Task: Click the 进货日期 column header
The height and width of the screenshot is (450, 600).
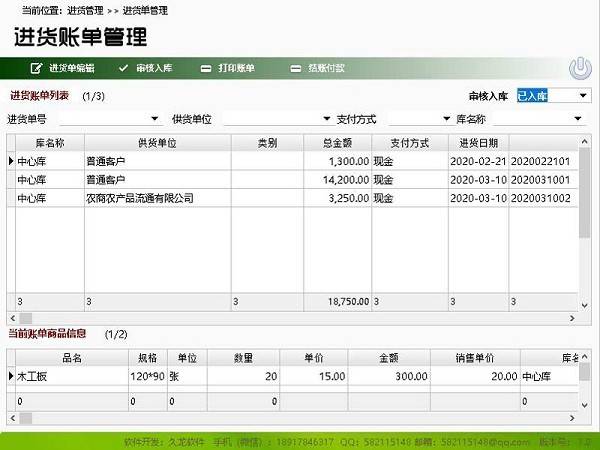Action: [x=476, y=143]
